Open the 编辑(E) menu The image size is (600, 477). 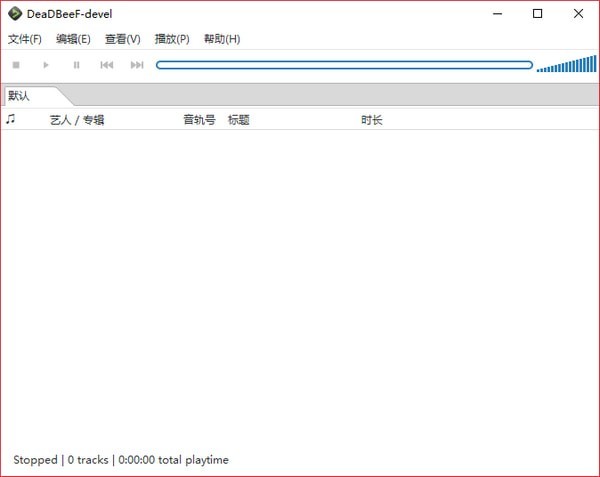pos(73,39)
